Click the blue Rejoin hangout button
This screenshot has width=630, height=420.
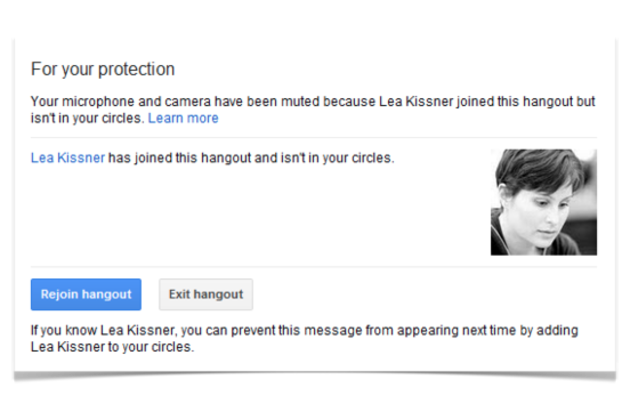pos(86,294)
